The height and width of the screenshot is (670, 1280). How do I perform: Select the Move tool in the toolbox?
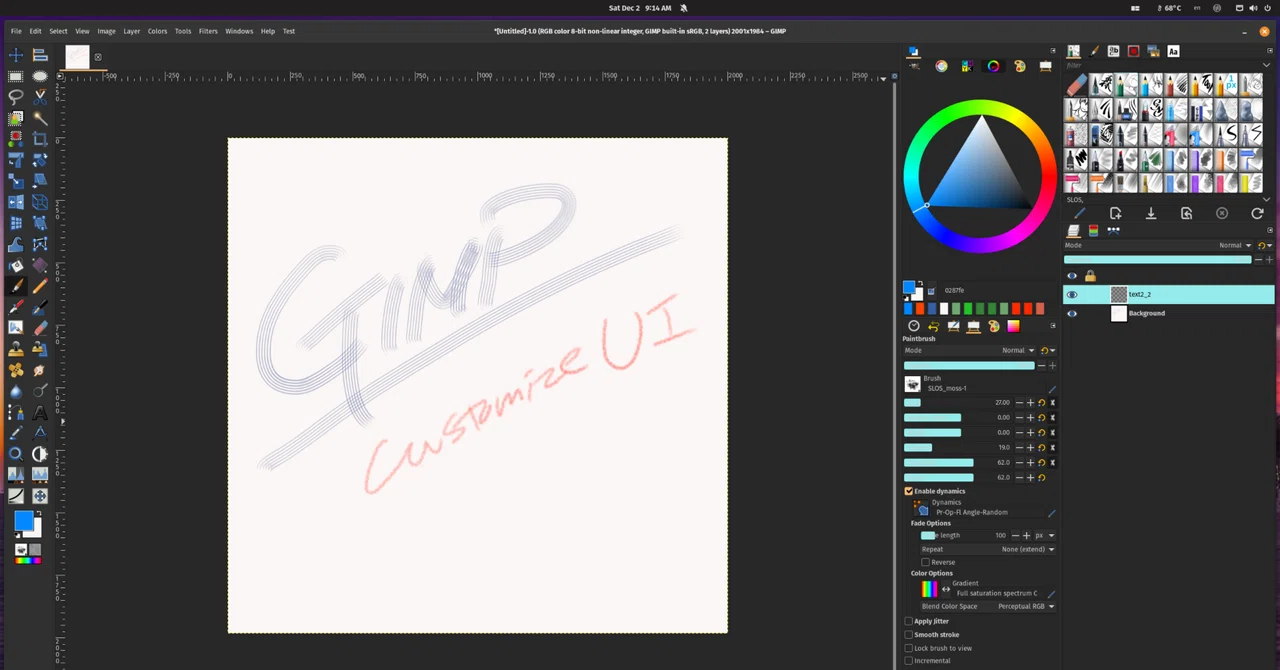pos(16,55)
